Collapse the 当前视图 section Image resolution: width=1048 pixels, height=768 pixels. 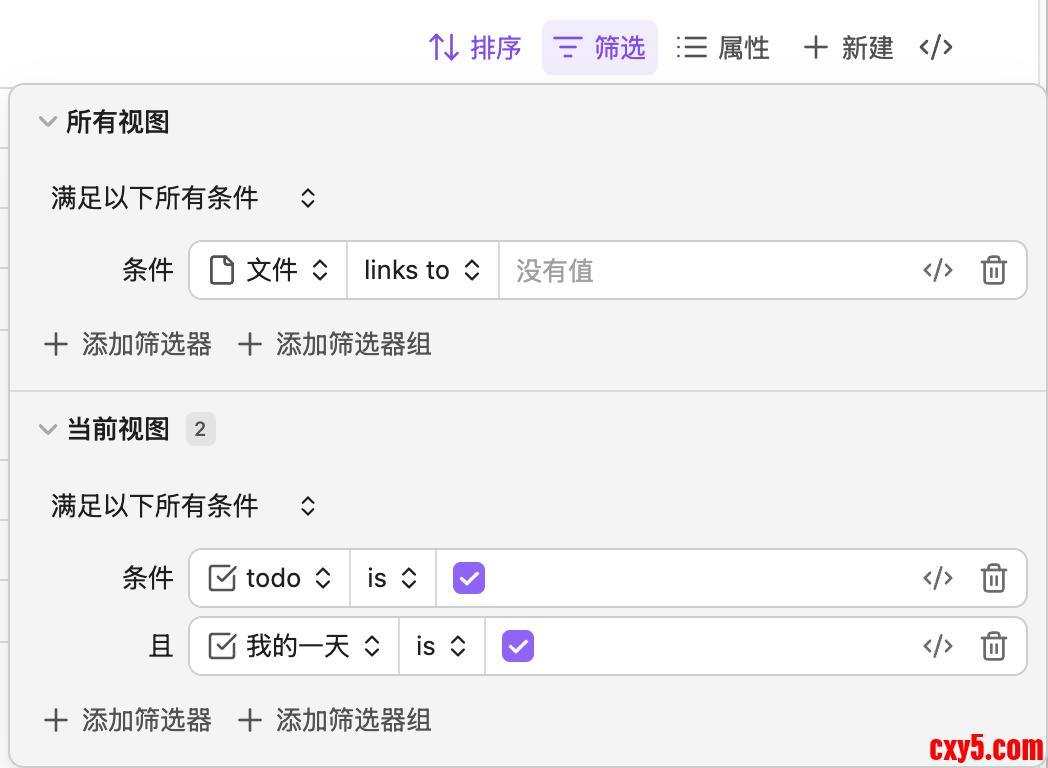pyautogui.click(x=47, y=430)
